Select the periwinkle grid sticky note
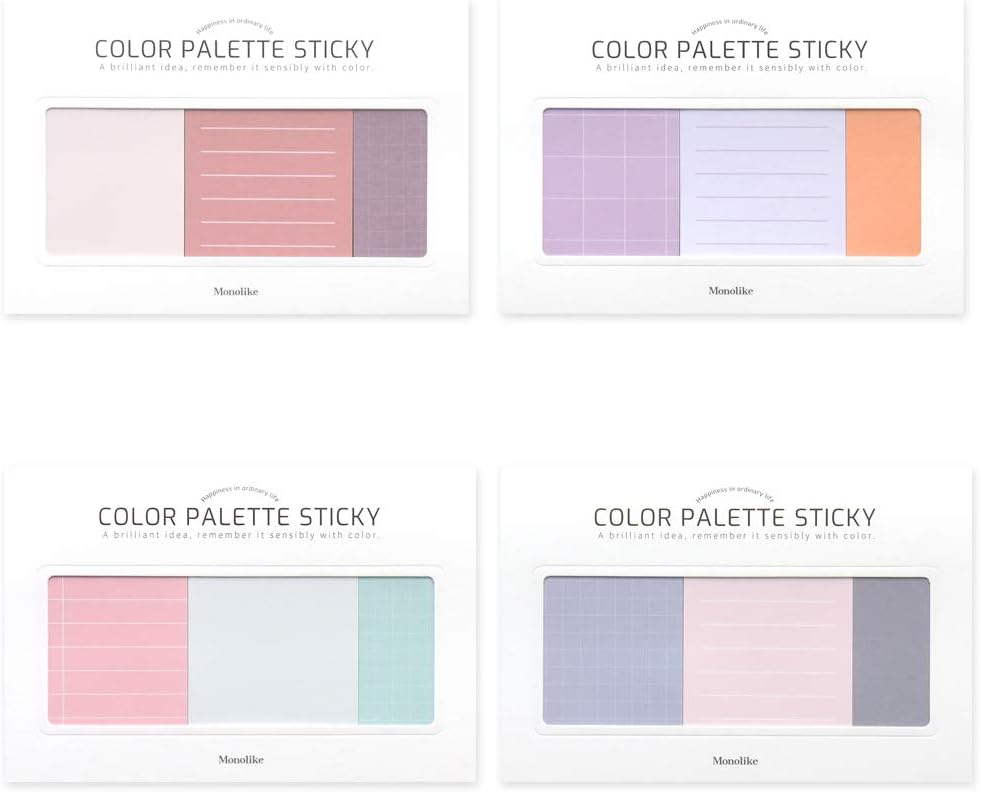 click(614, 651)
